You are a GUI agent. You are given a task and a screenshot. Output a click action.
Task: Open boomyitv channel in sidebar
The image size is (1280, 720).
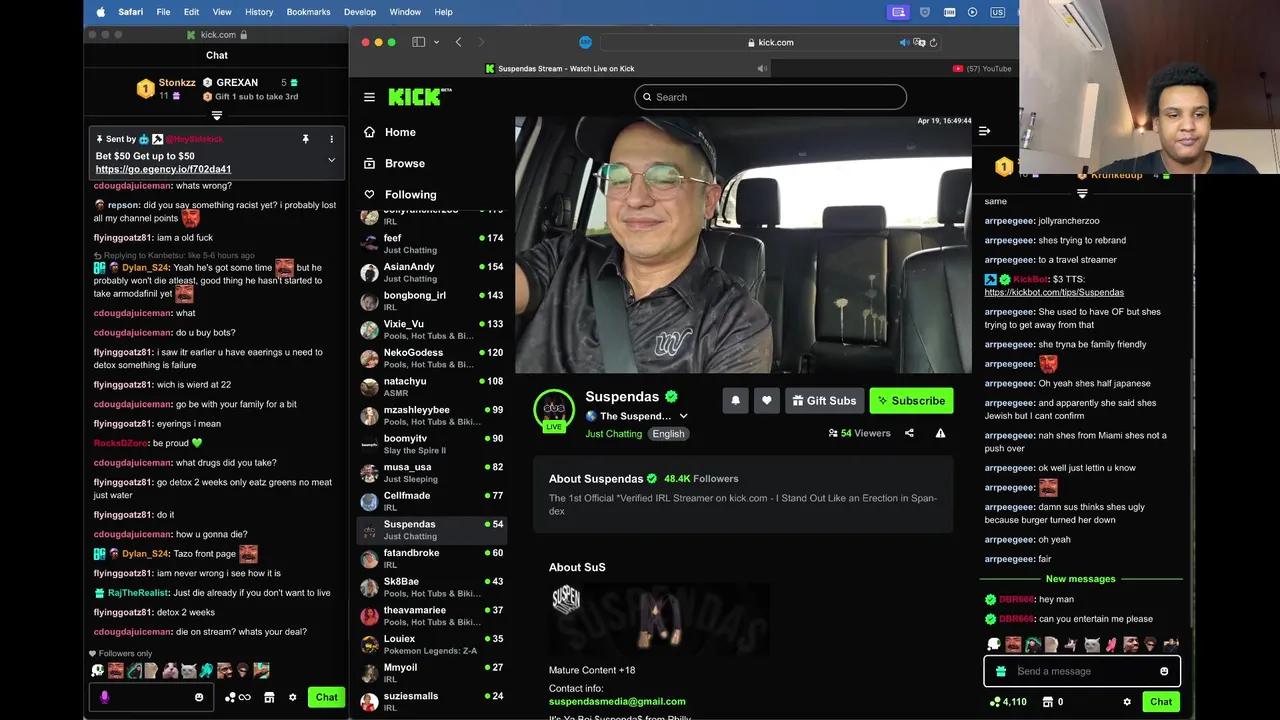tap(431, 444)
